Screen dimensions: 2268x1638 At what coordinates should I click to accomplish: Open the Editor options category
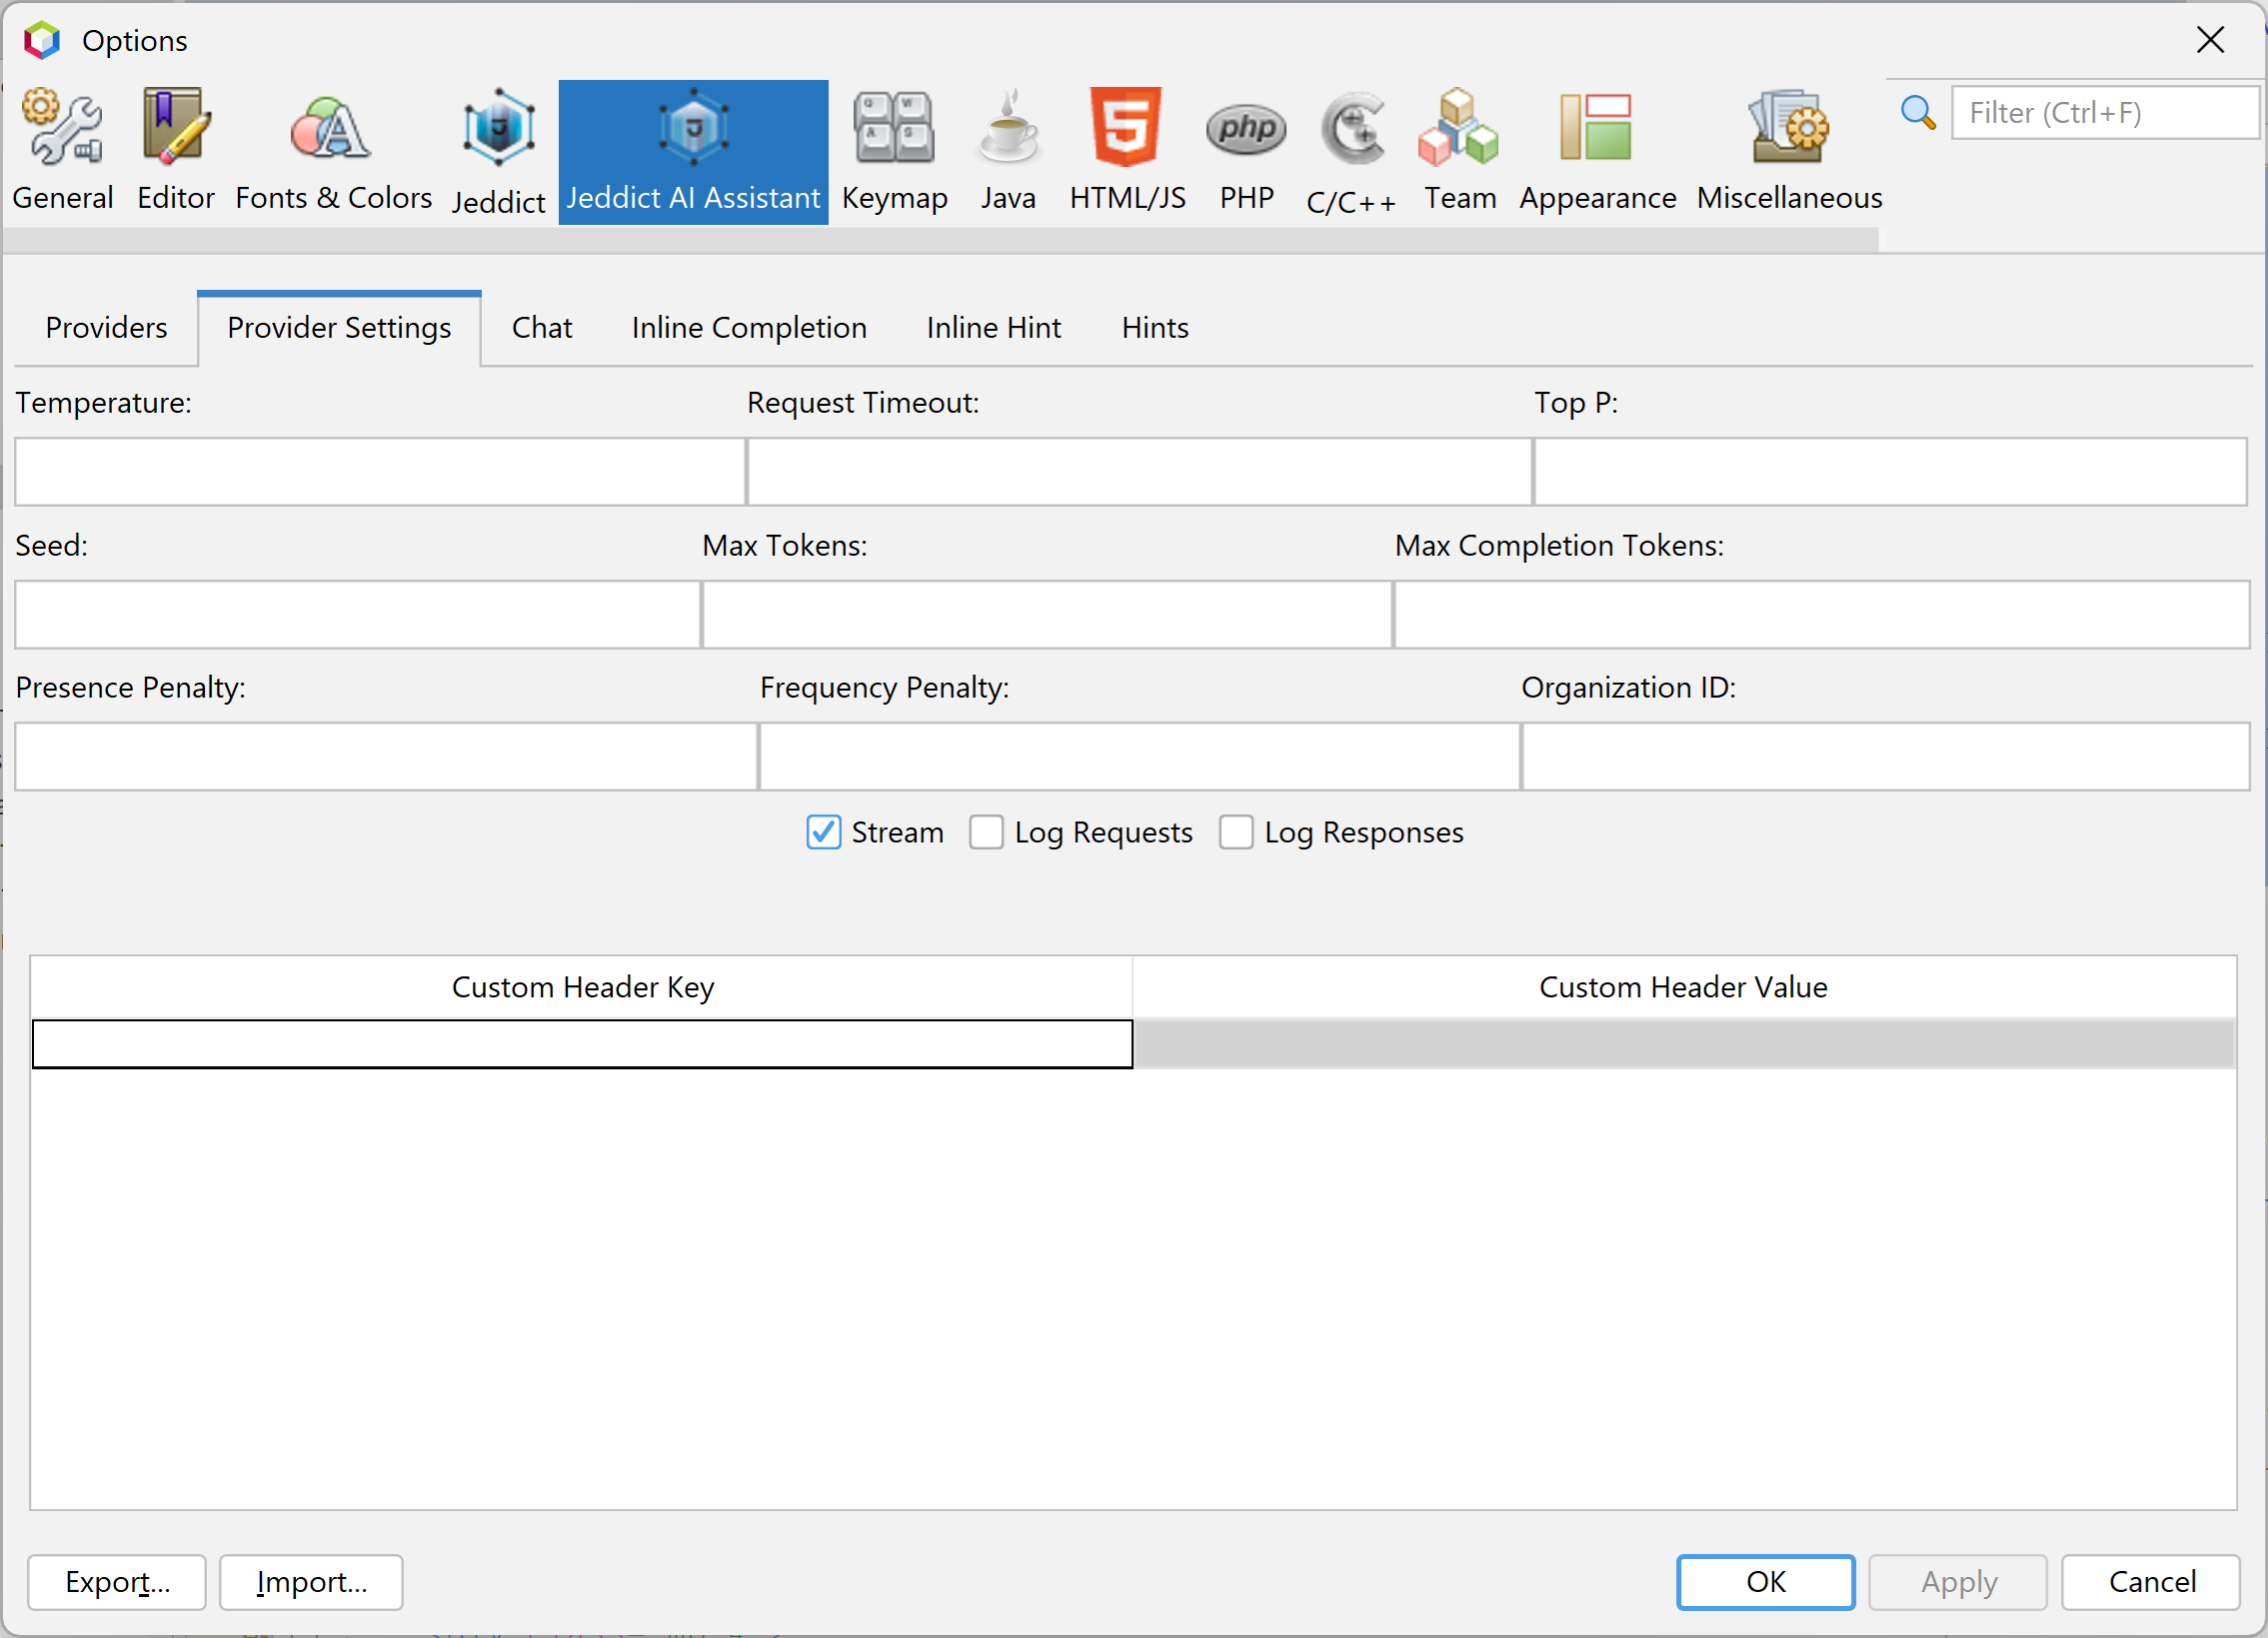pos(175,150)
